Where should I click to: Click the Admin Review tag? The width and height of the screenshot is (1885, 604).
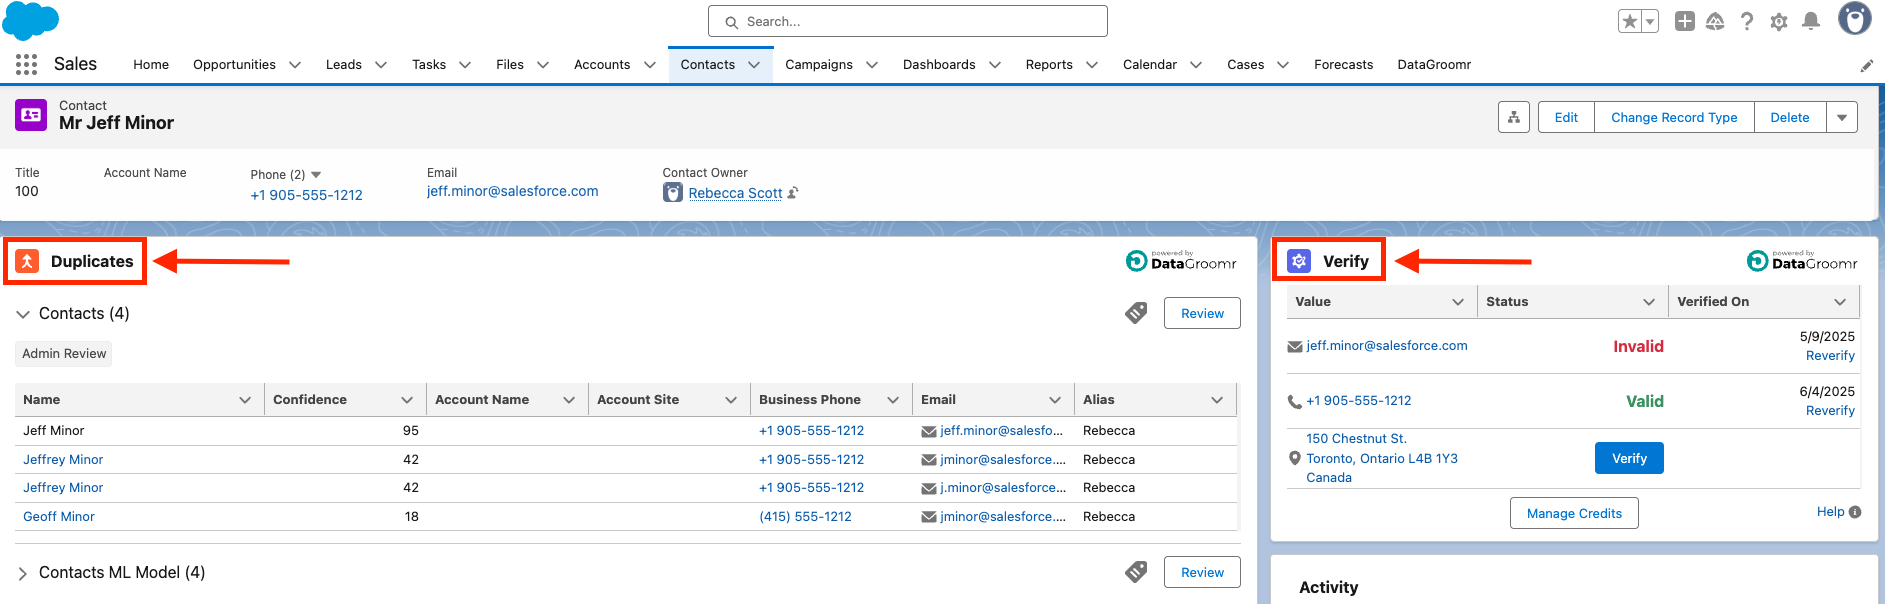(x=64, y=353)
